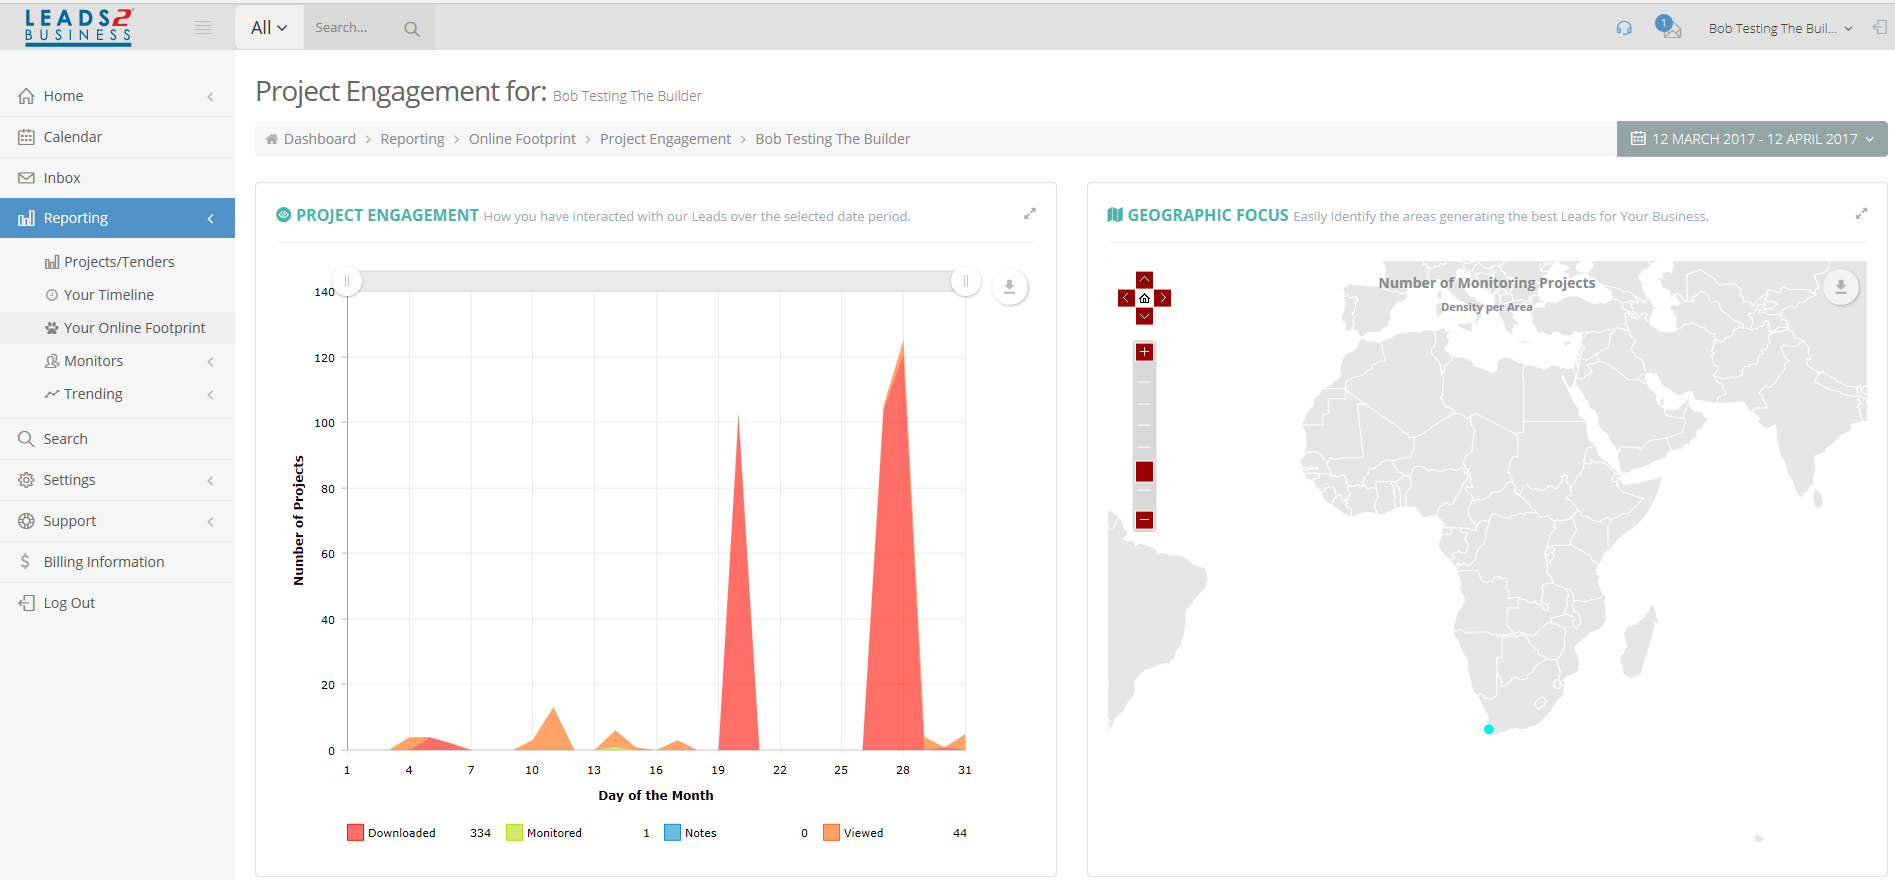Click the map zoom slider handle
Image resolution: width=1895 pixels, height=880 pixels.
[1144, 472]
